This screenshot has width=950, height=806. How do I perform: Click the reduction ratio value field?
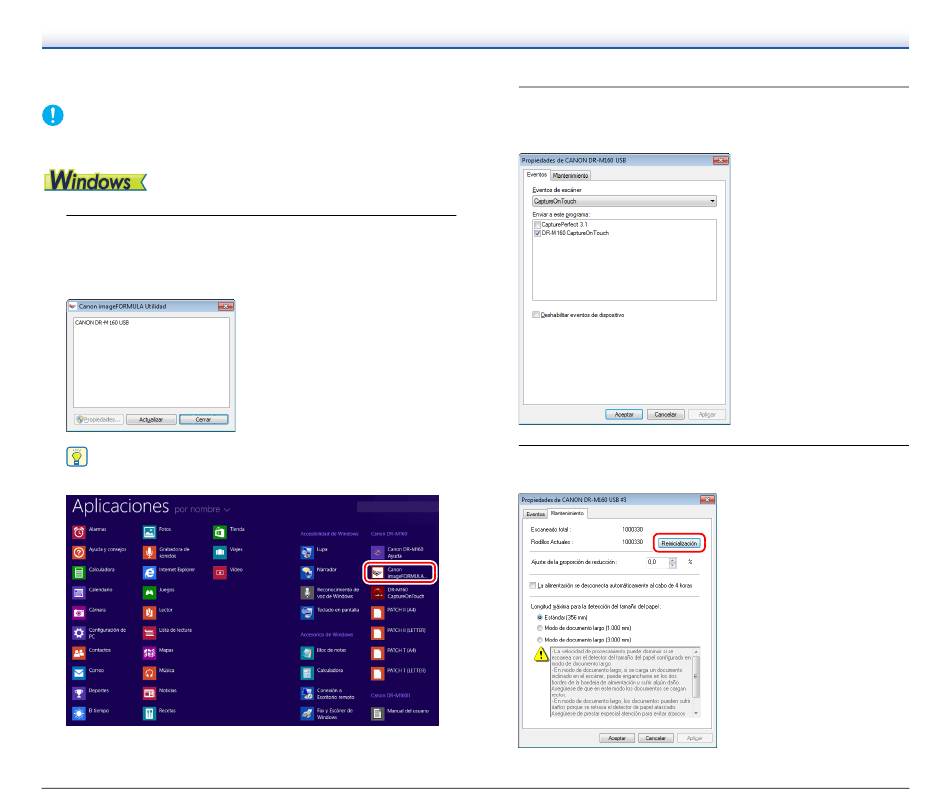click(657, 562)
